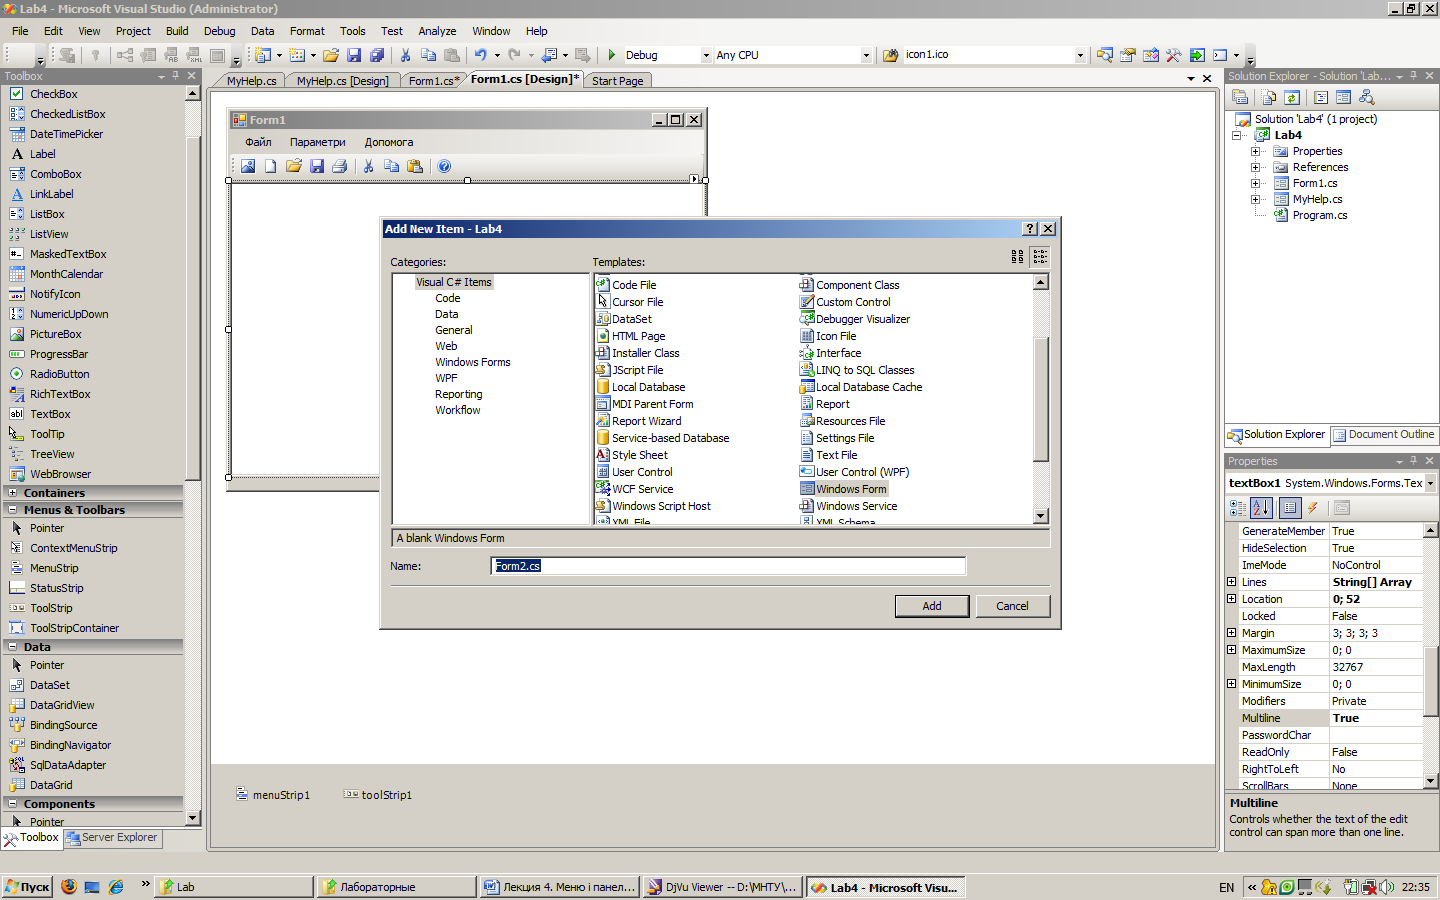Expand the Properties node in Solution Explorer

1256,151
